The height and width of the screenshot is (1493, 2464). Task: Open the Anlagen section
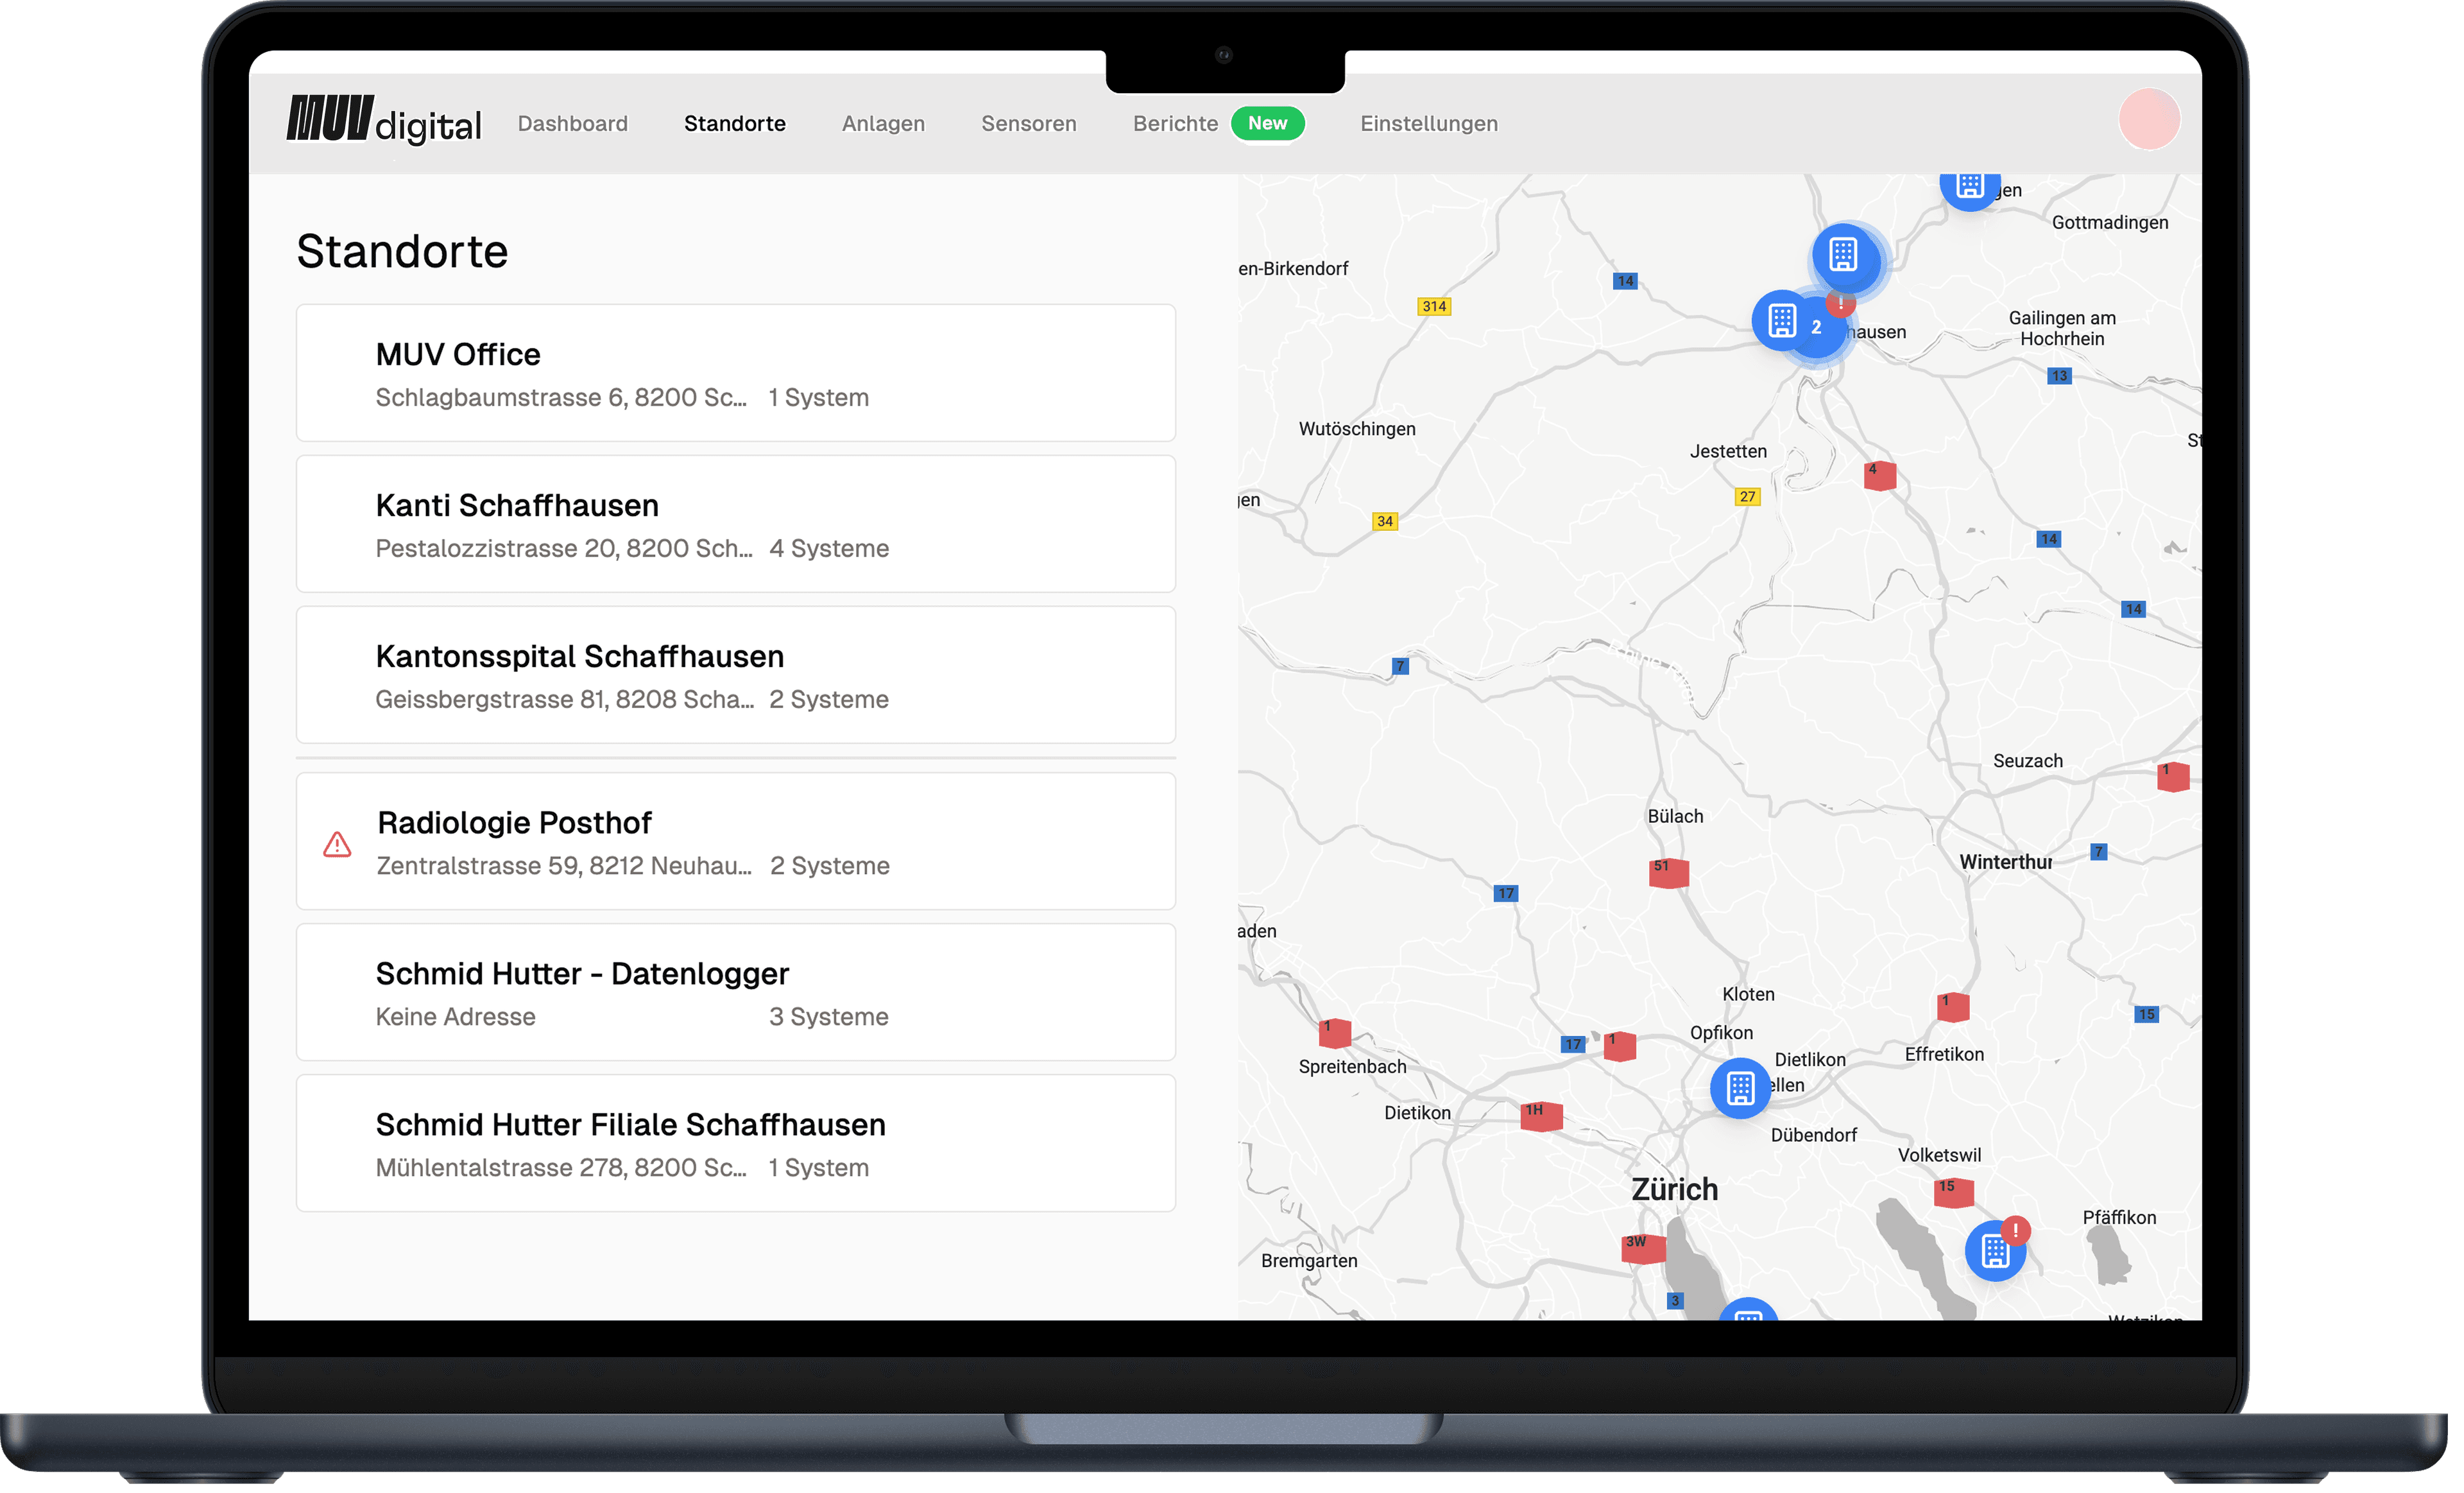tap(883, 123)
